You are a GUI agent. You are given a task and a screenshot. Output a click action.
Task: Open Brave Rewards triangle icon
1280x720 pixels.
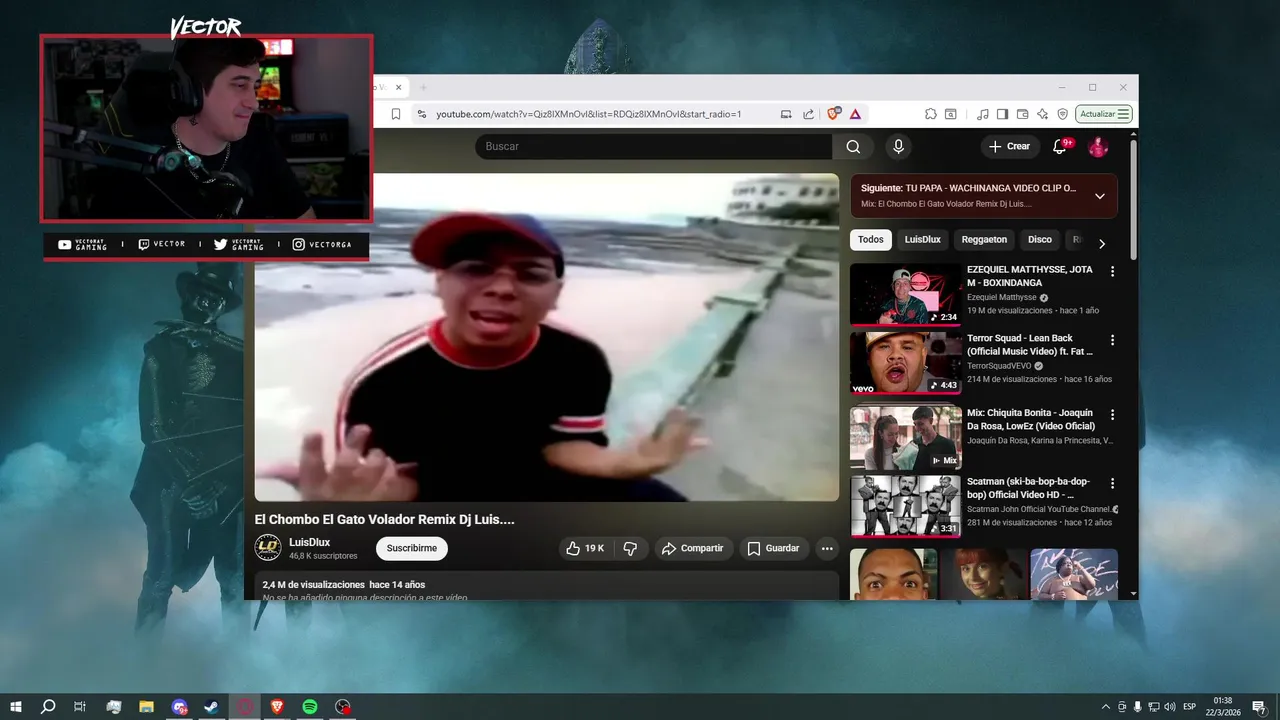click(856, 114)
